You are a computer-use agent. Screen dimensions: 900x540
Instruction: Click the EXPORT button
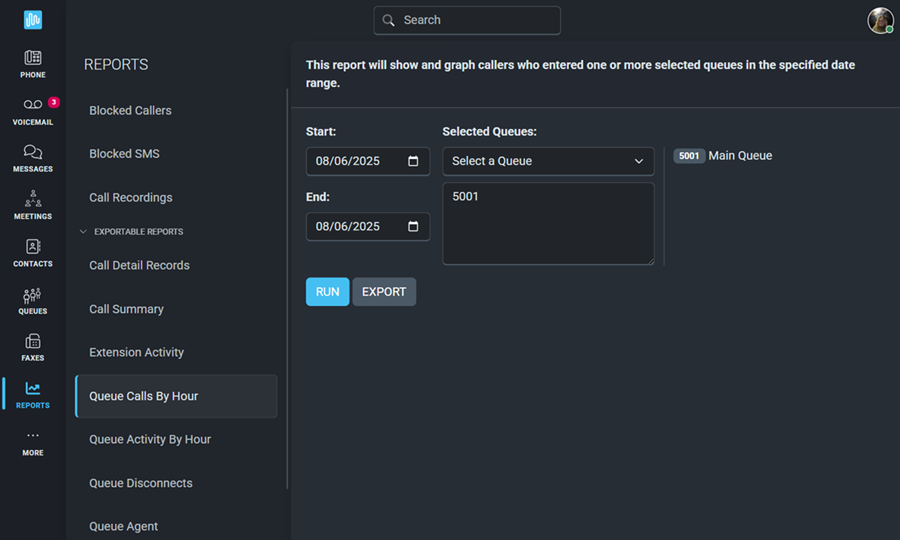[384, 292]
